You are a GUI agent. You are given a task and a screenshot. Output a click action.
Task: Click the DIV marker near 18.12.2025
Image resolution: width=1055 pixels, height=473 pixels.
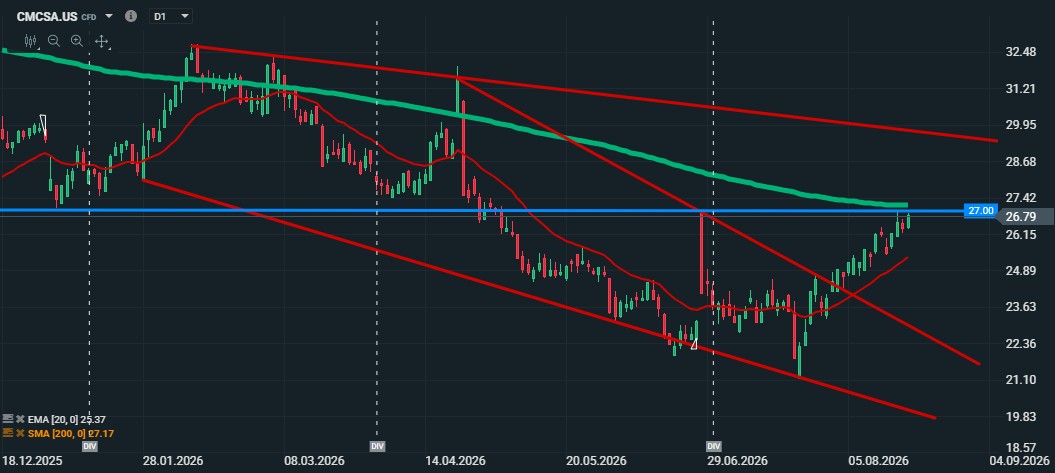(x=89, y=446)
